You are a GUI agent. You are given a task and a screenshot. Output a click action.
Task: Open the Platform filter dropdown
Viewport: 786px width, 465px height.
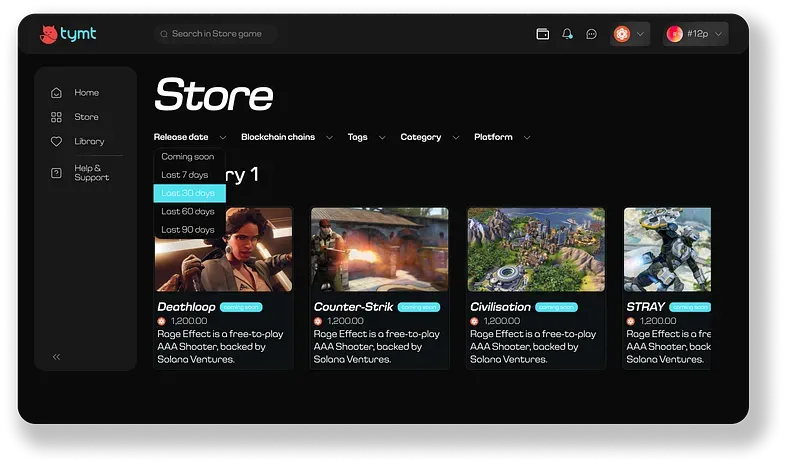[x=493, y=137]
